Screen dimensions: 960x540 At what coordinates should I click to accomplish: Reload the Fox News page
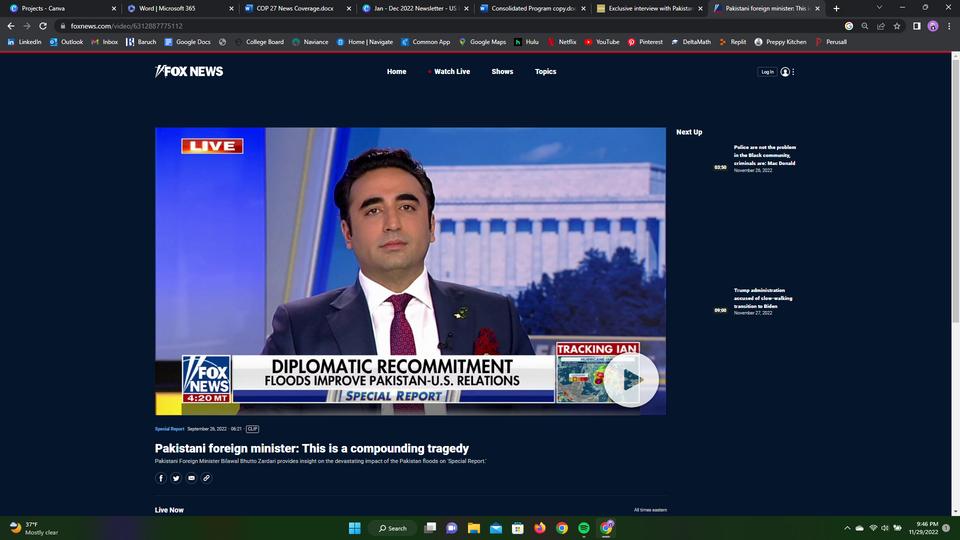43,26
